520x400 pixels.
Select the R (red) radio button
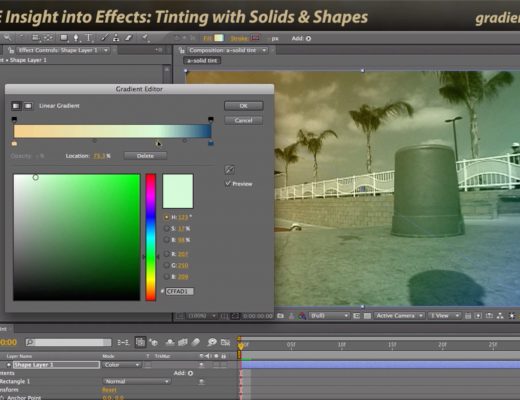coord(166,254)
